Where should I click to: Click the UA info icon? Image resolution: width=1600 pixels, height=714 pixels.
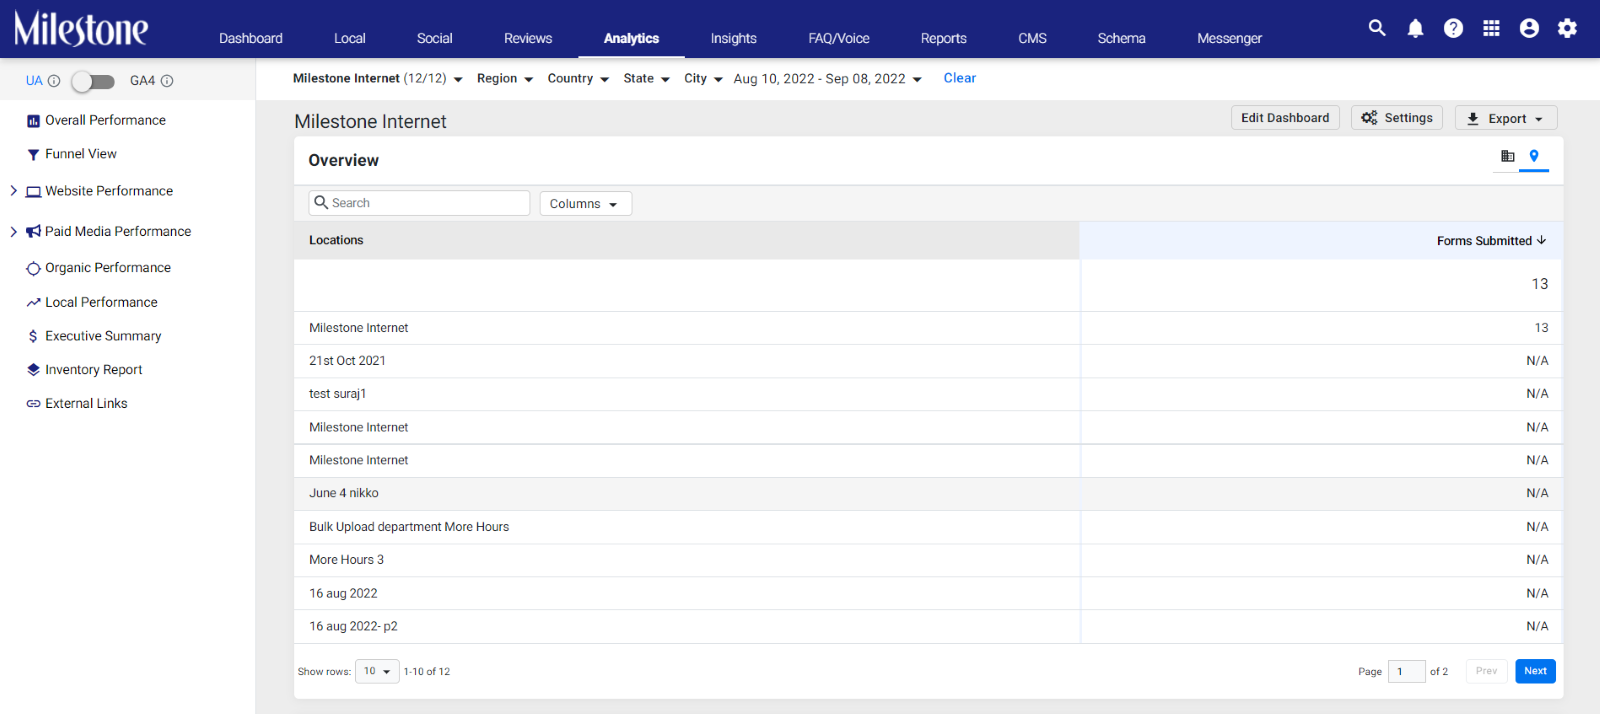[x=54, y=81]
